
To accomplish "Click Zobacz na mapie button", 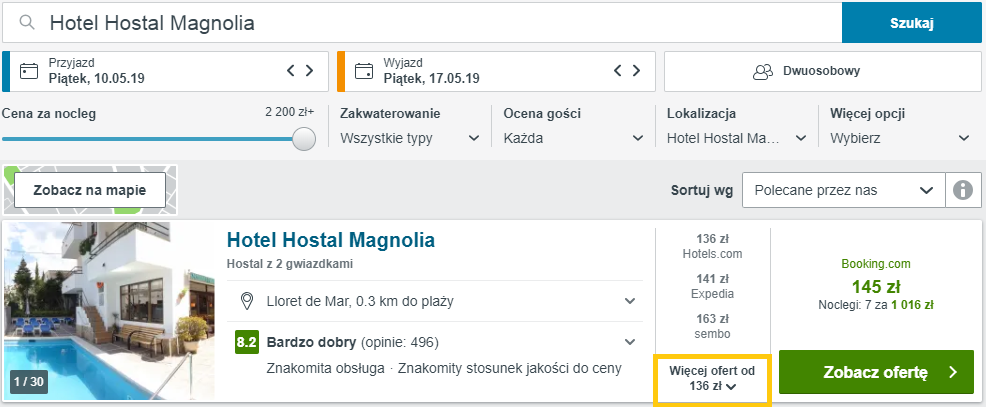I will pos(90,190).
